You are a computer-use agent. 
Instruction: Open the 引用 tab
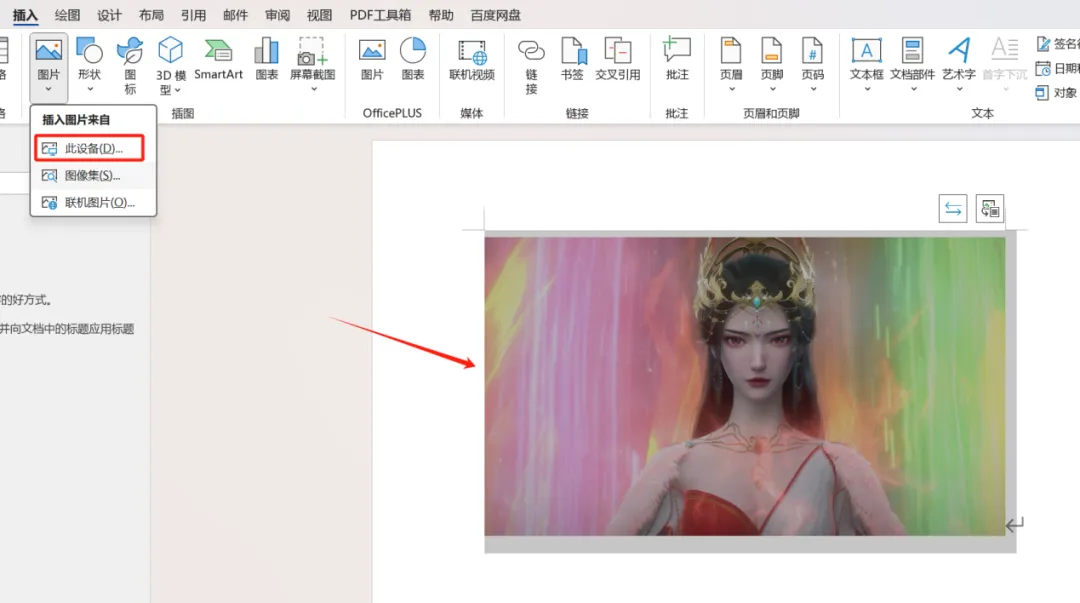click(x=193, y=15)
